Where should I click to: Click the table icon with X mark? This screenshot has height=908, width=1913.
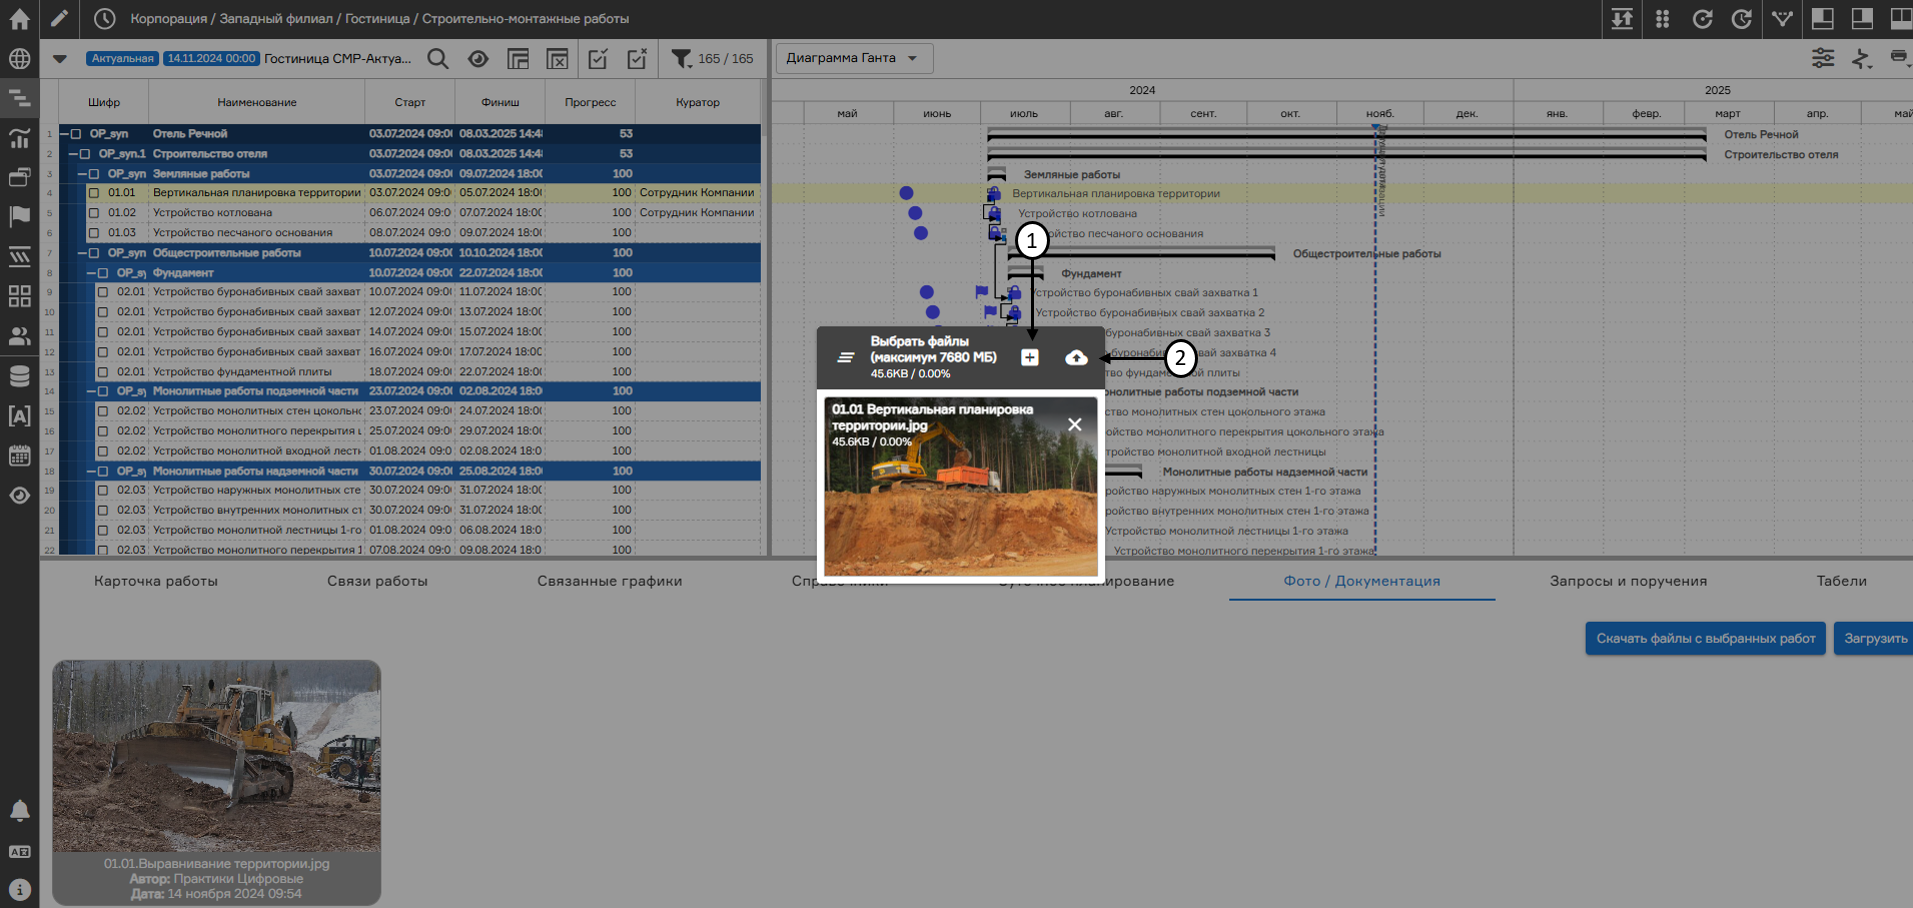(x=557, y=59)
